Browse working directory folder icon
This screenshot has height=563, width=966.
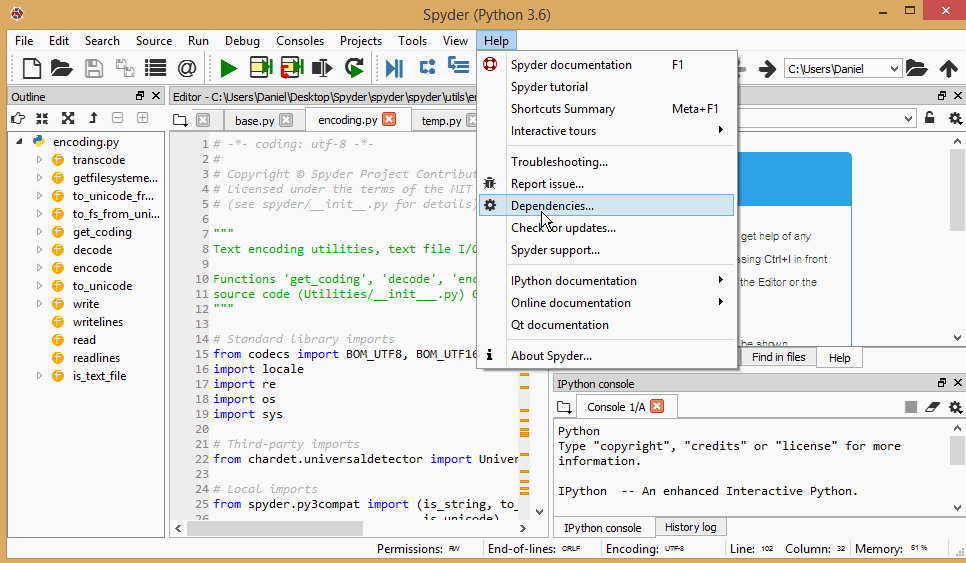[917, 68]
